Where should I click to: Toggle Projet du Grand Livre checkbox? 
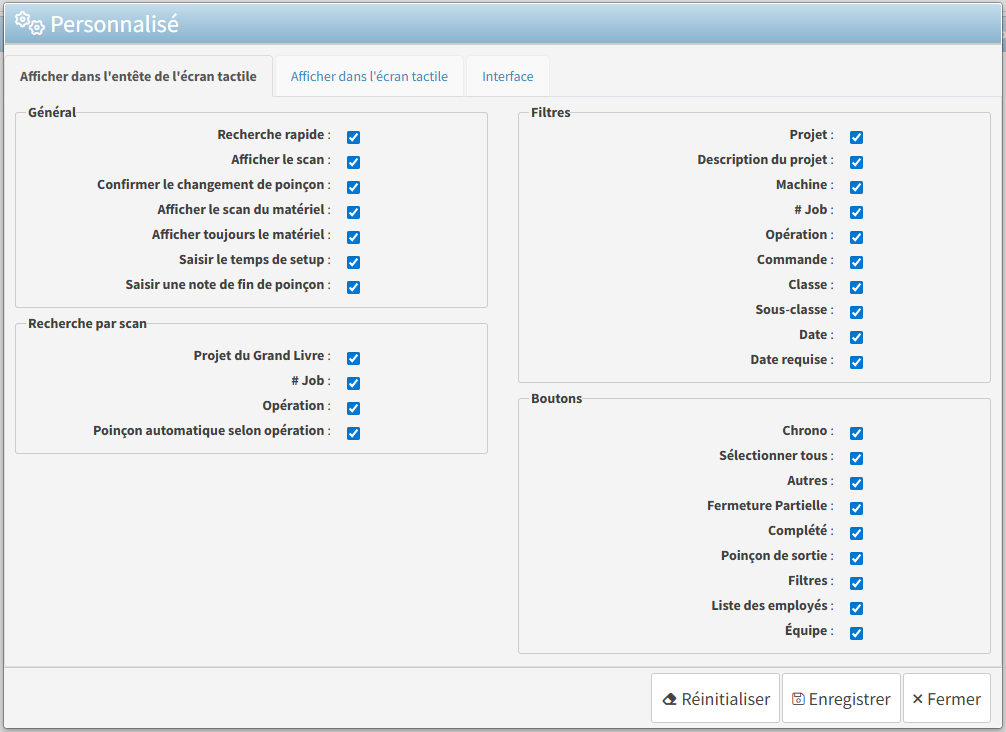click(x=353, y=358)
